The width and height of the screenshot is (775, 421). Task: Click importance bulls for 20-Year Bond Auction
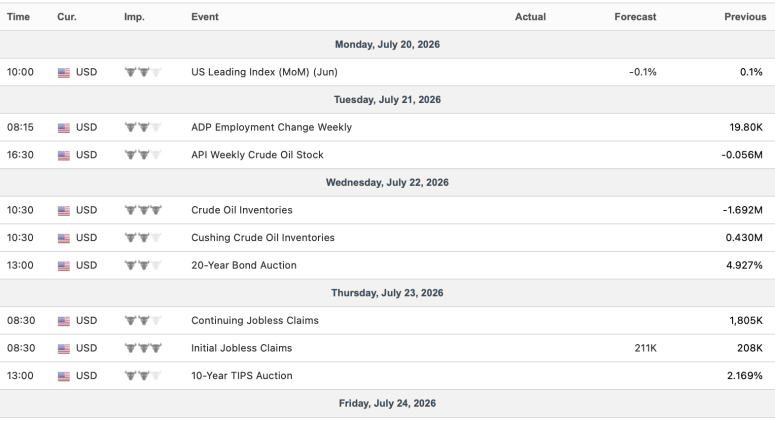pyautogui.click(x=143, y=265)
